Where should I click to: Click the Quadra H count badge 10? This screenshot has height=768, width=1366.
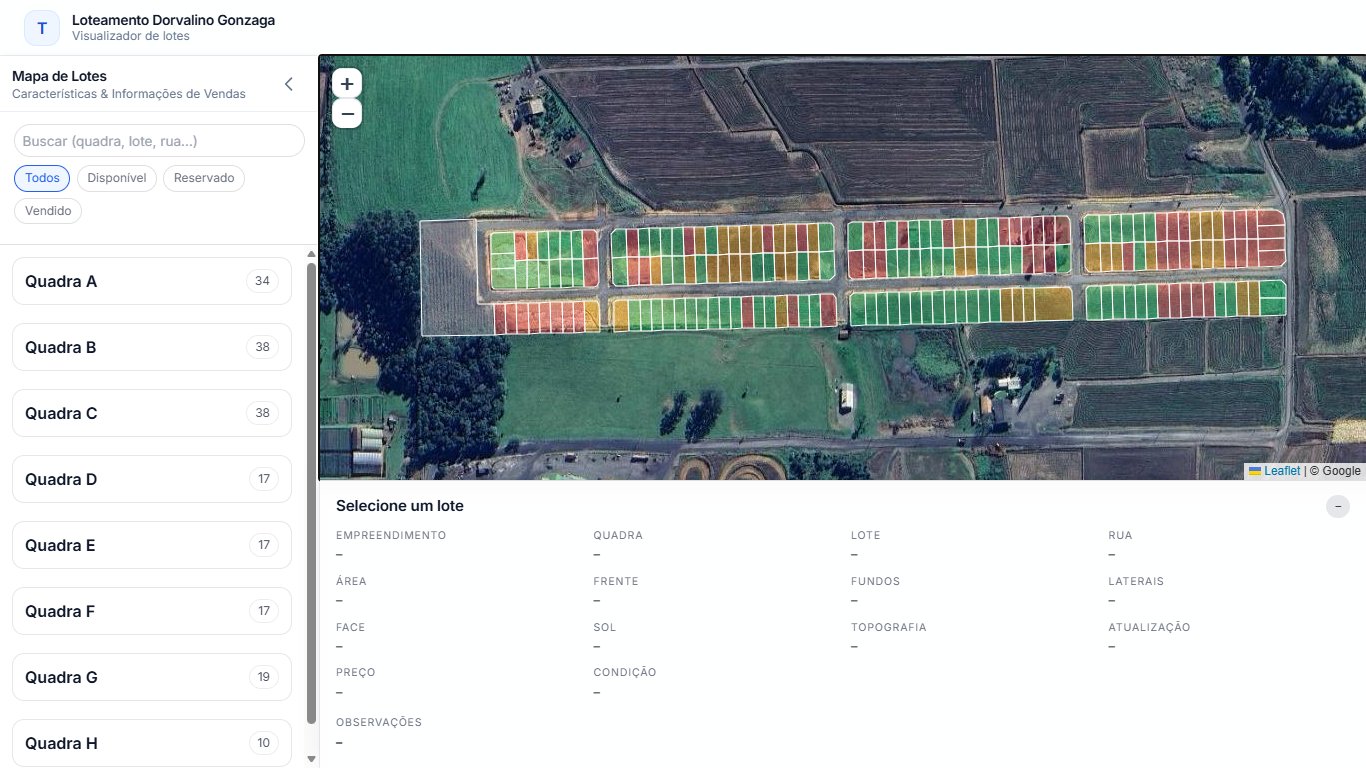[264, 743]
